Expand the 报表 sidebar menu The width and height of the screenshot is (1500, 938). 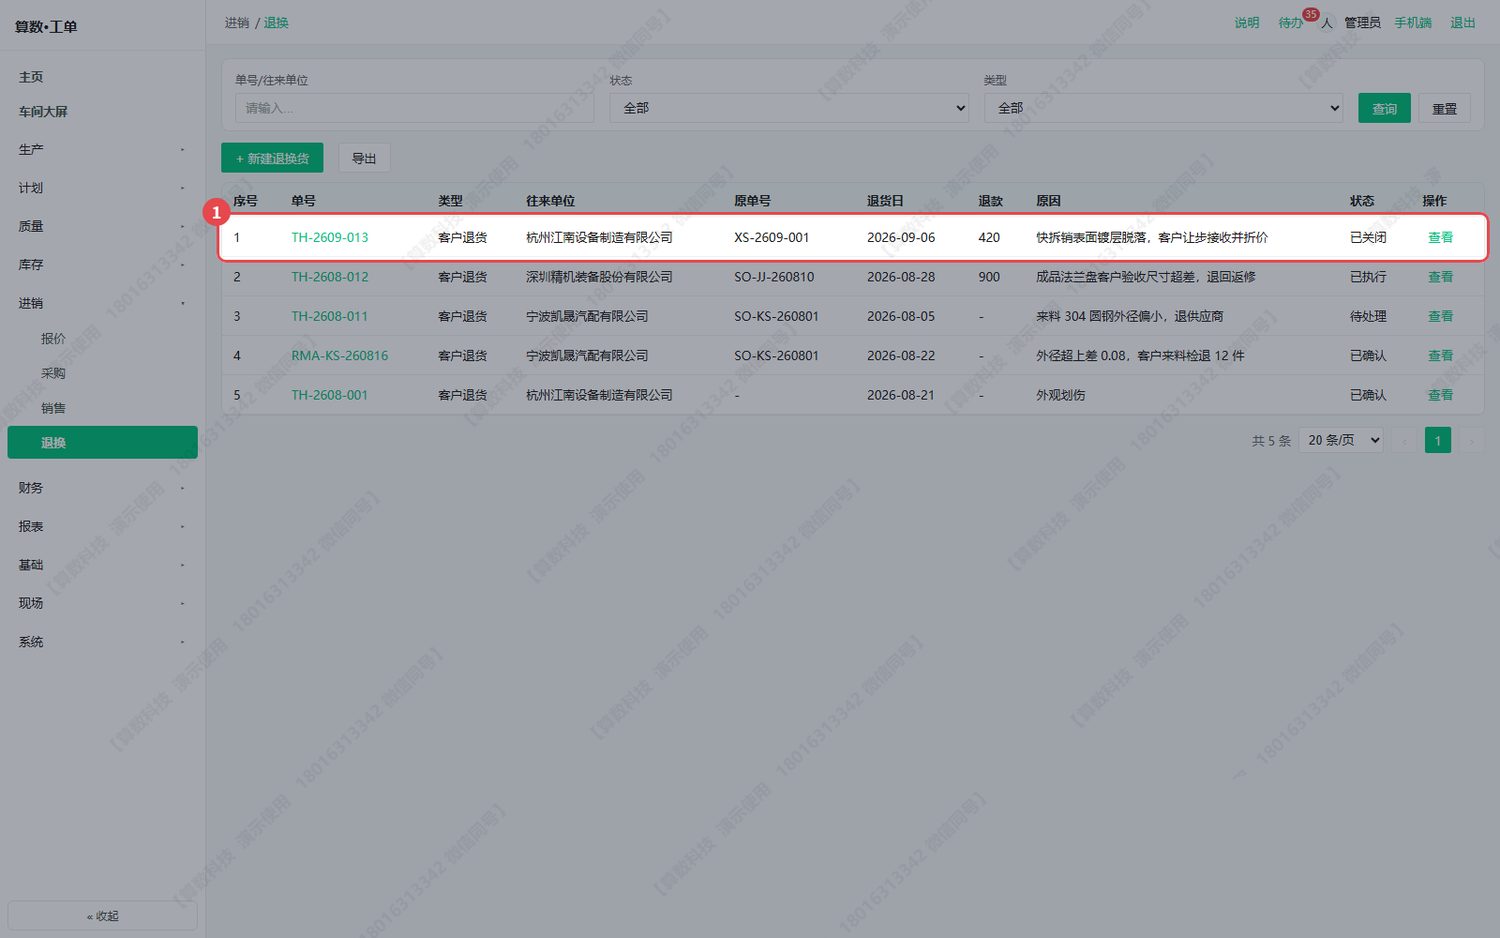(102, 527)
